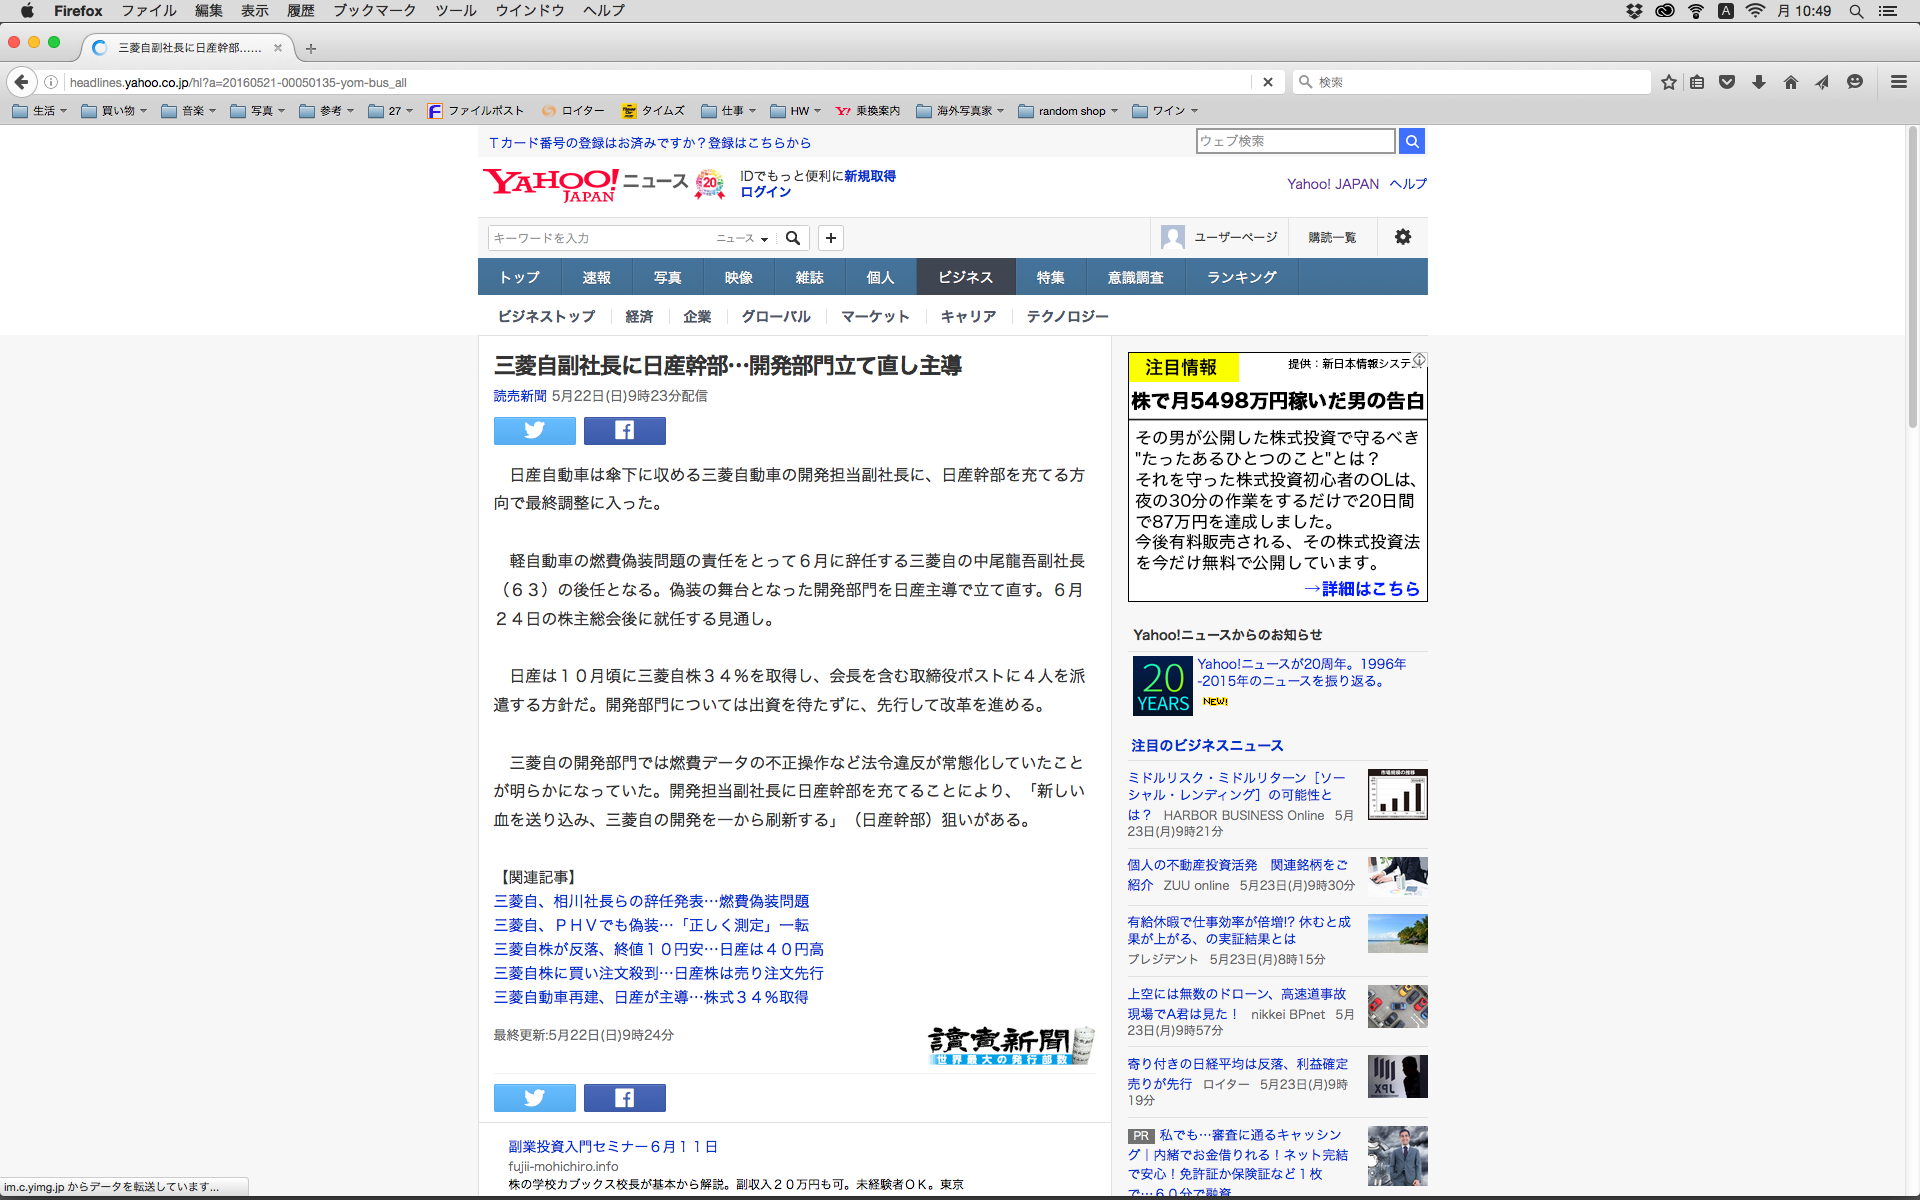Click the ログイン link
The width and height of the screenshot is (1920, 1200).
pyautogui.click(x=765, y=192)
